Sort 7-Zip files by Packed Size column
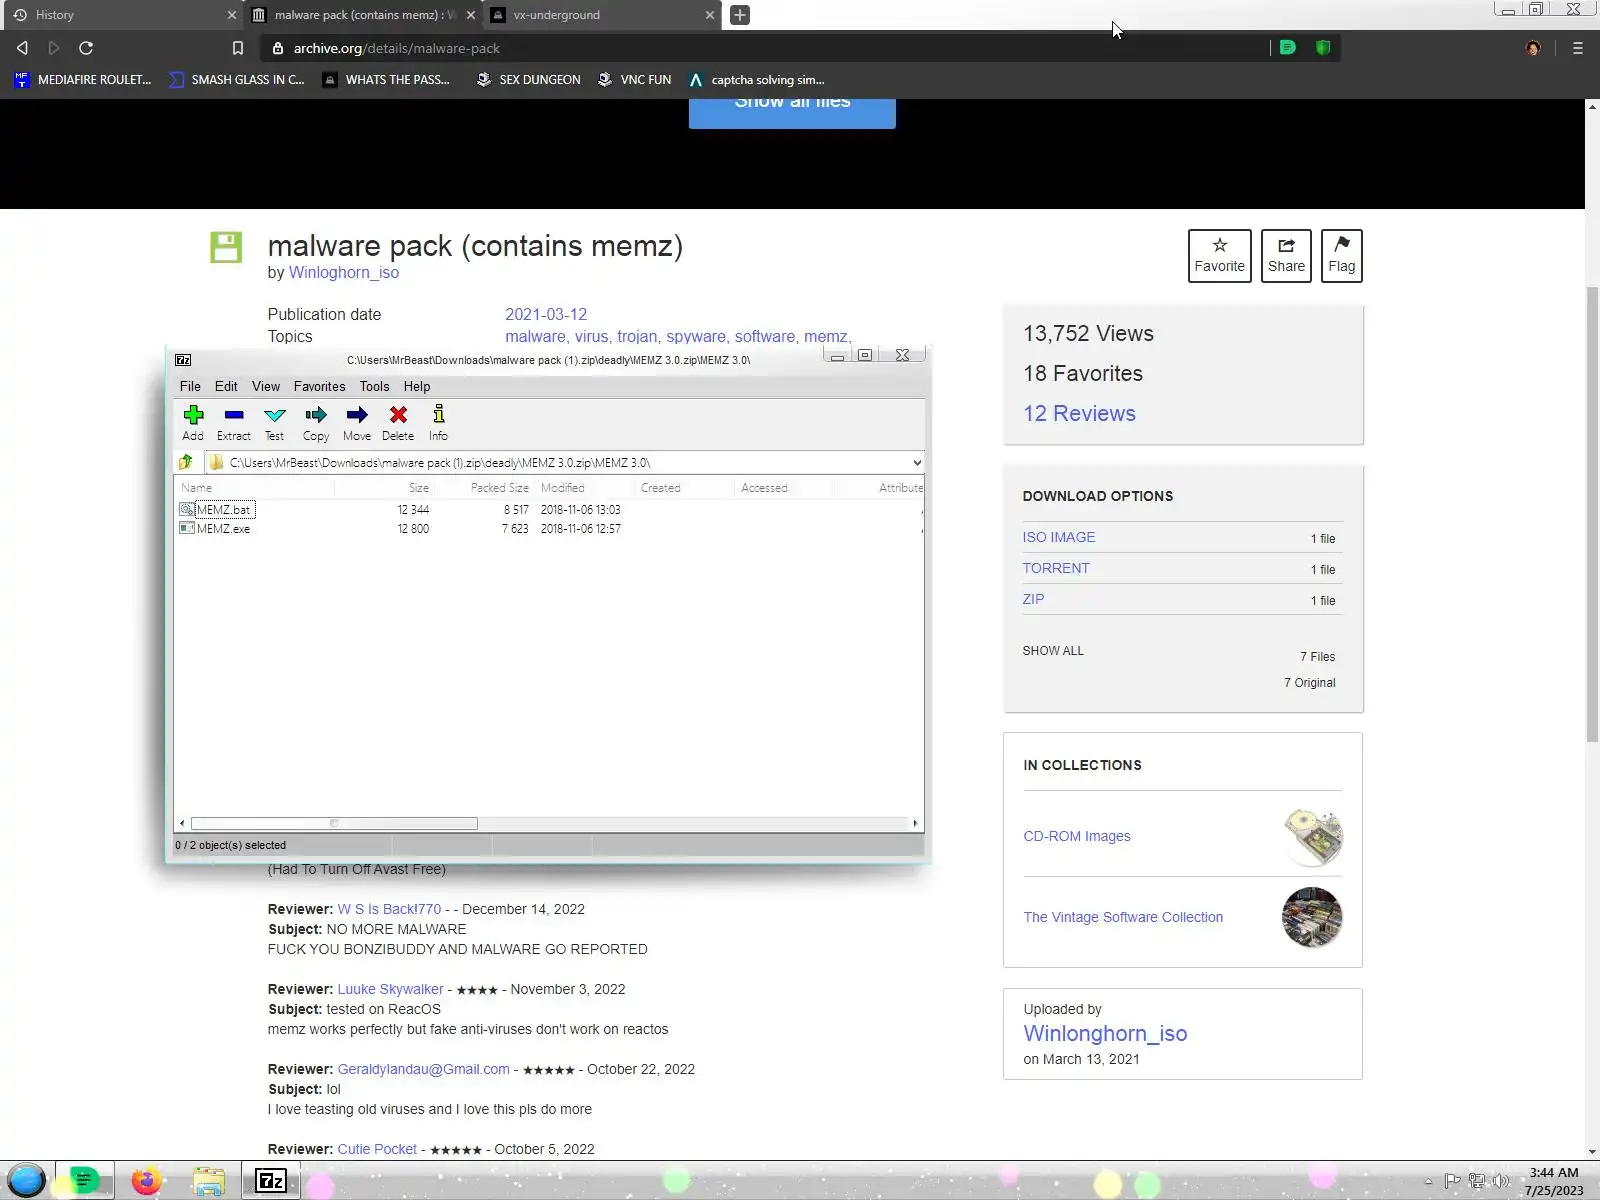This screenshot has height=1200, width=1600. 483,488
